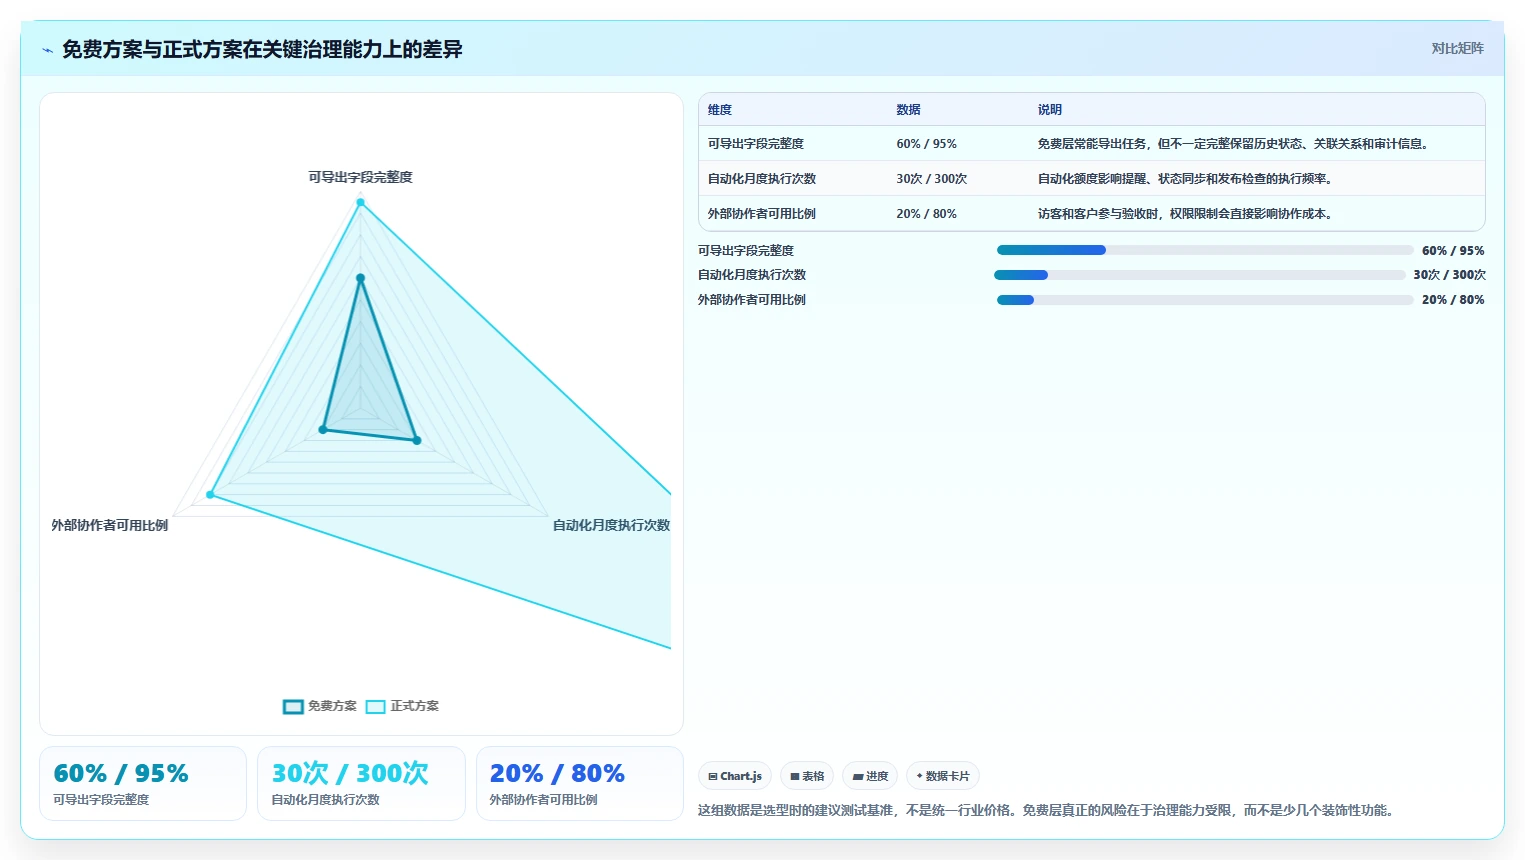Click the 外部协作者可用比例 progress bar
This screenshot has height=860, width=1525.
click(x=1205, y=300)
